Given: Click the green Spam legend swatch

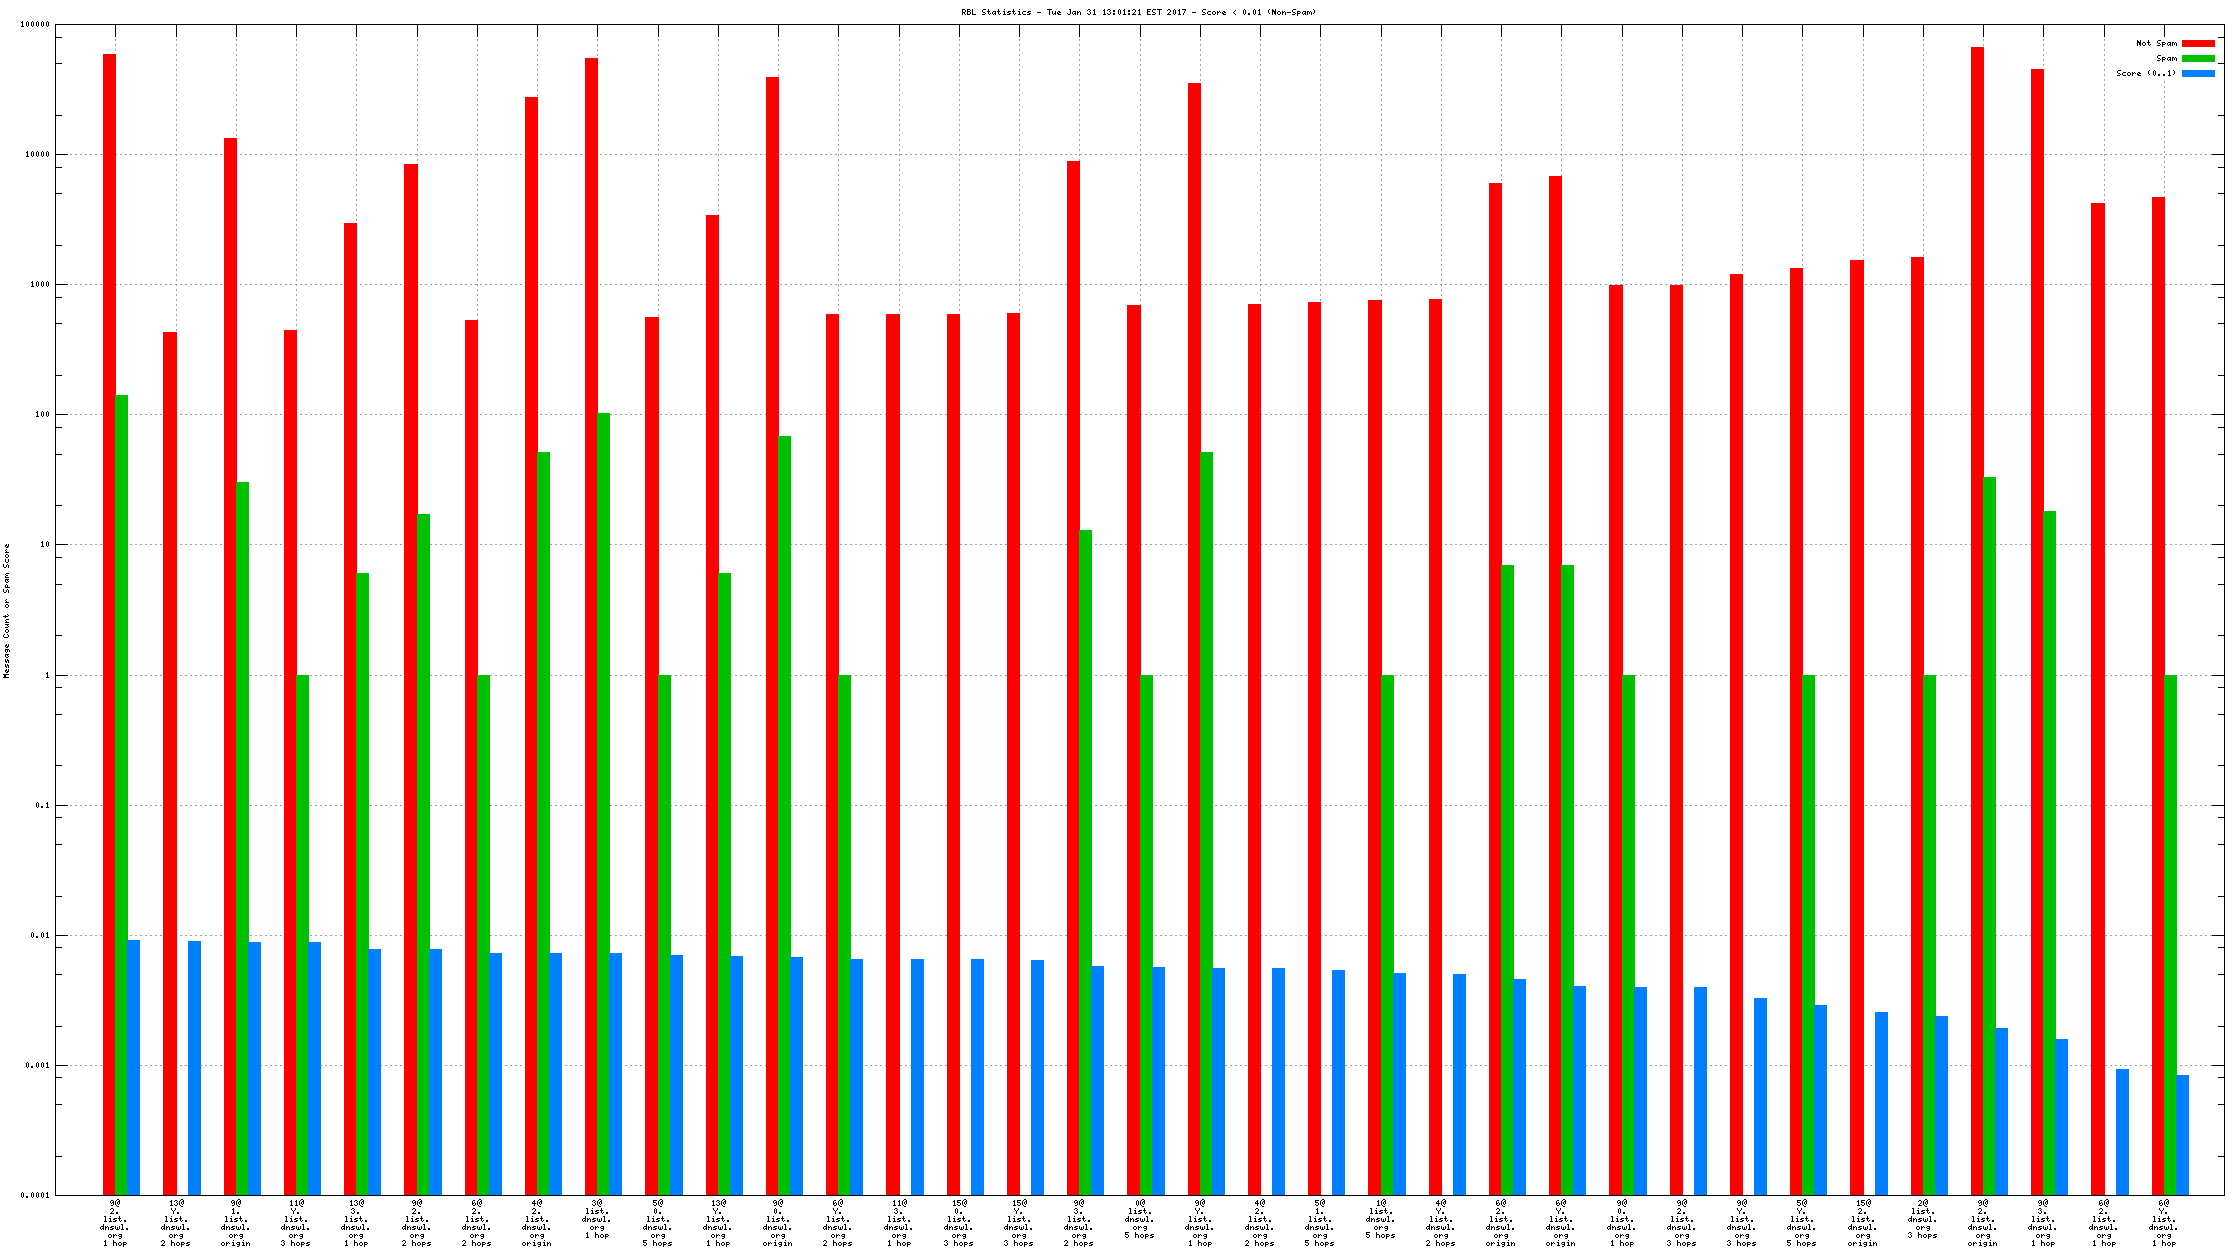Looking at the screenshot, I should point(2197,59).
